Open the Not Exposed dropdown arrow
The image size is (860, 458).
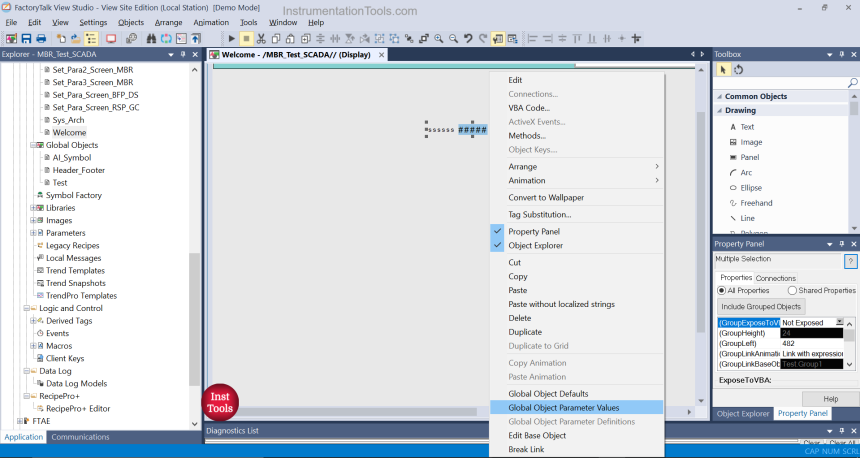coord(839,323)
